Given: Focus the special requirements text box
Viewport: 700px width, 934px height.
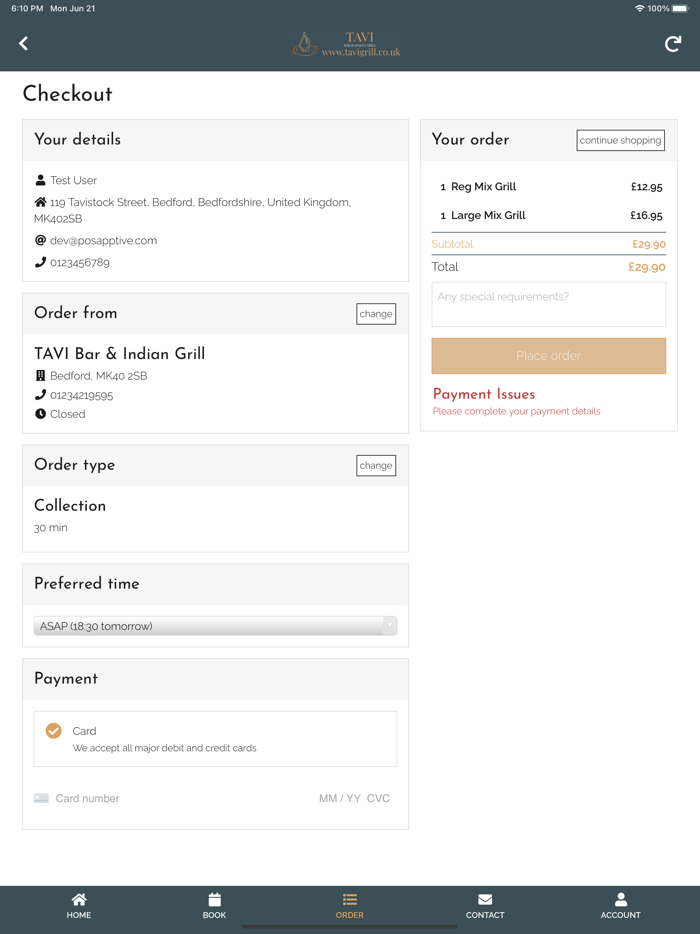Looking at the screenshot, I should (548, 304).
